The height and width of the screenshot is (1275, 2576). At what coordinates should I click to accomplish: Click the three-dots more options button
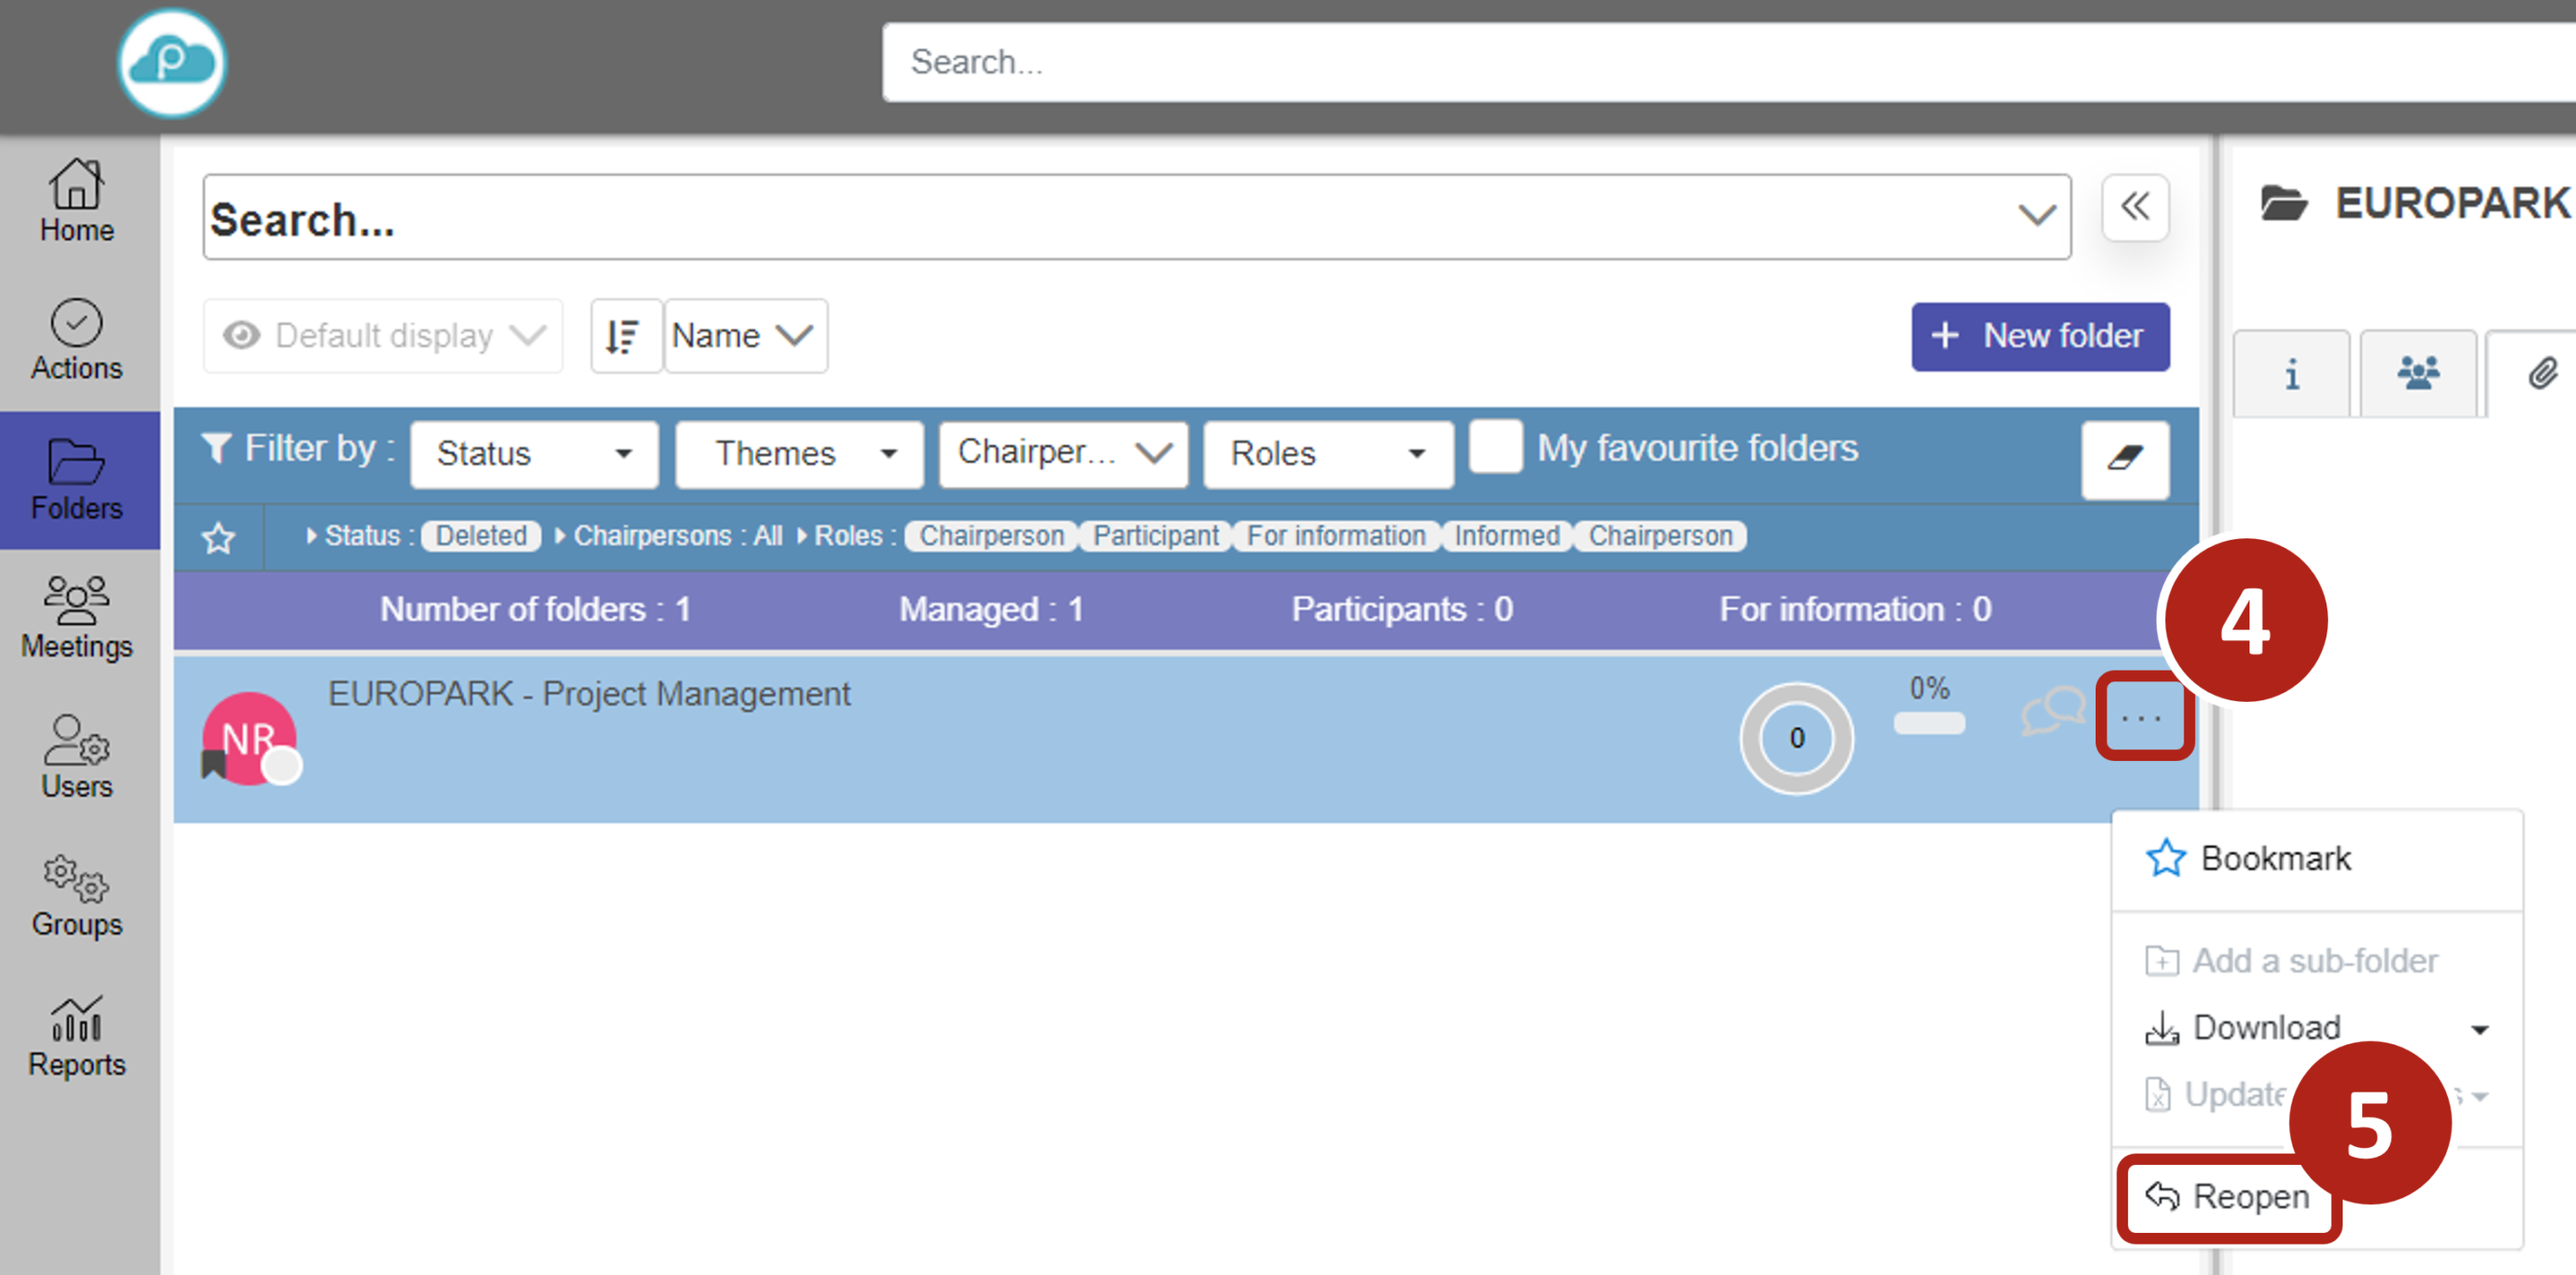click(x=2141, y=717)
